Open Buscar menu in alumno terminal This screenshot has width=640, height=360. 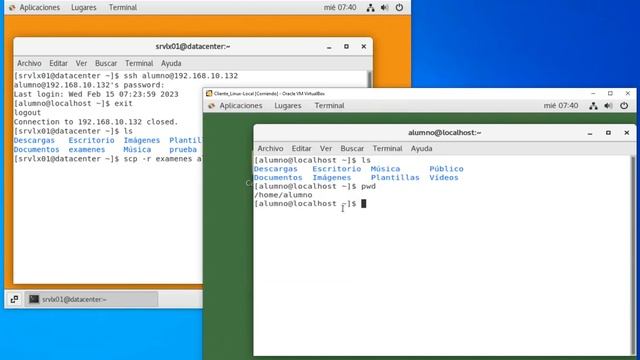coord(352,149)
